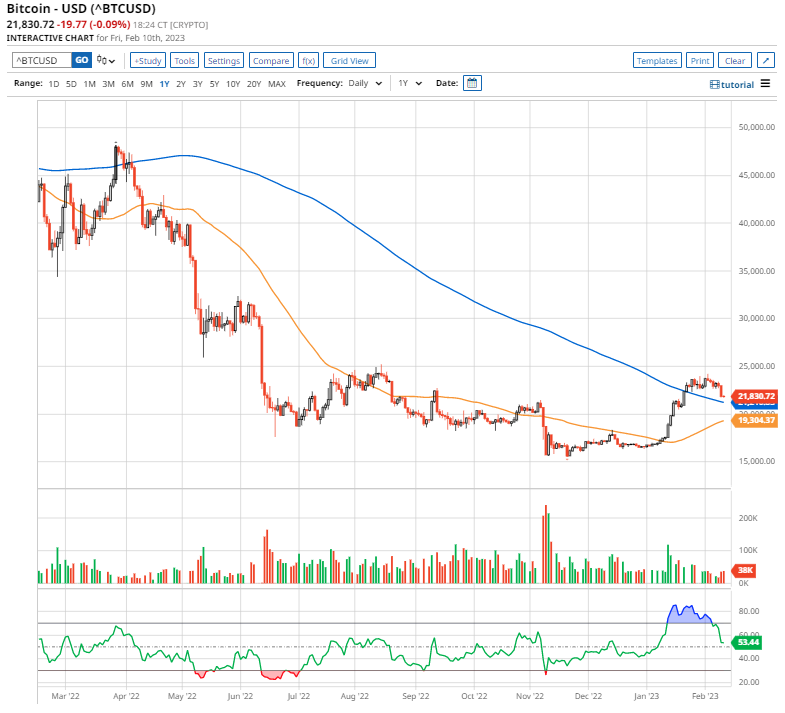Screen dimensions: 785x713
Task: Open the date picker calendar icon
Action: pos(472,83)
